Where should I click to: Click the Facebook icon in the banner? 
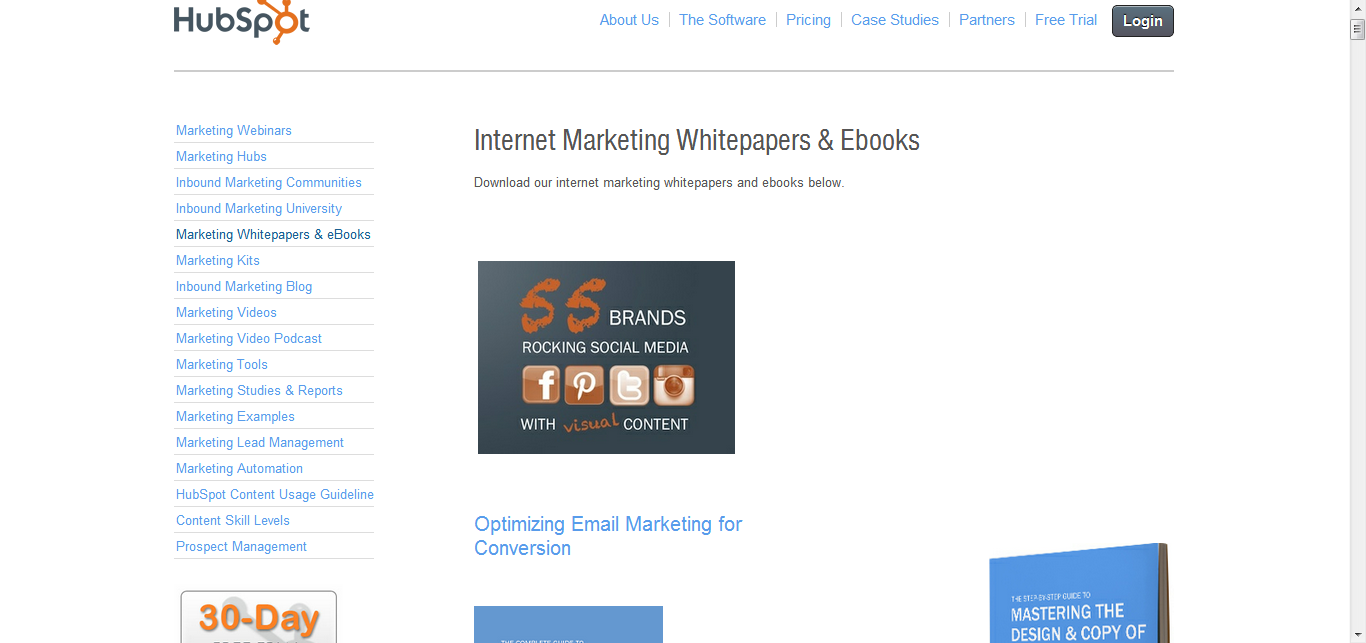541,385
